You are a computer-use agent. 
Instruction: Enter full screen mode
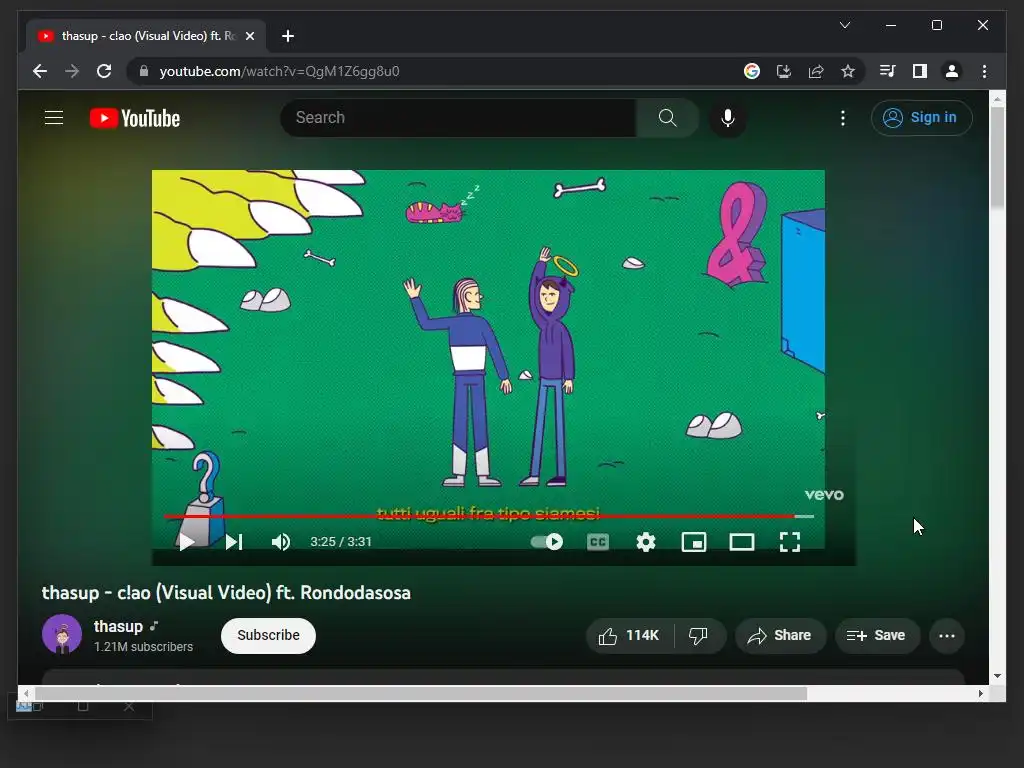(790, 542)
